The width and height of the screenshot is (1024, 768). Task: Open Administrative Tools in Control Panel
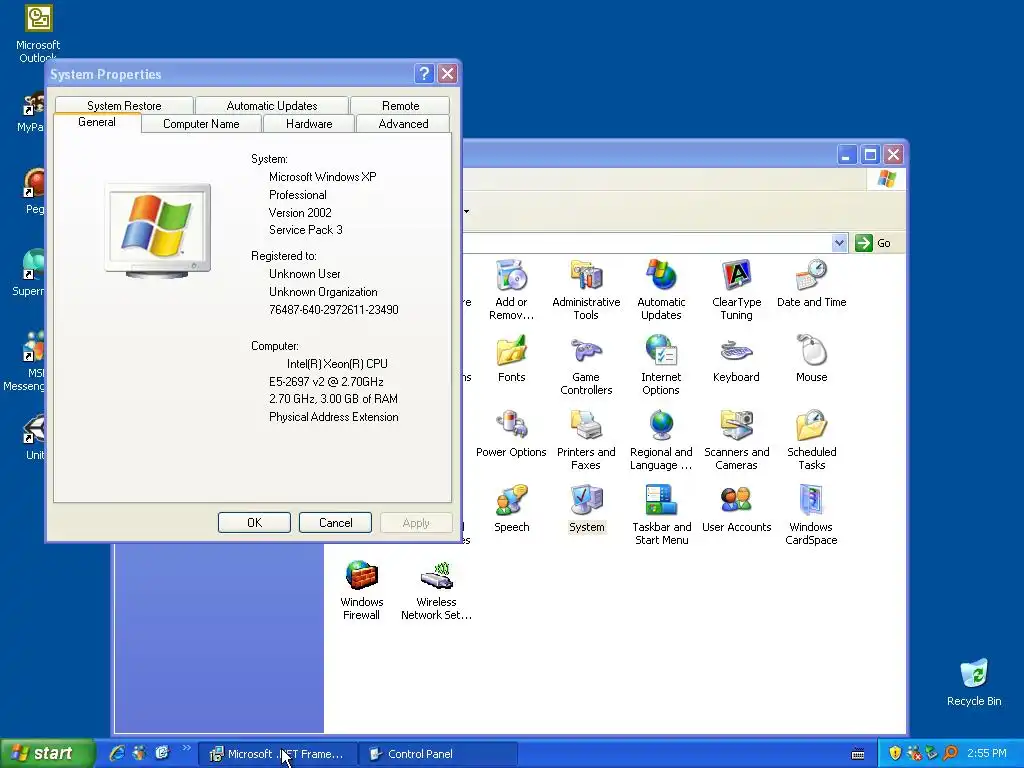(x=586, y=290)
